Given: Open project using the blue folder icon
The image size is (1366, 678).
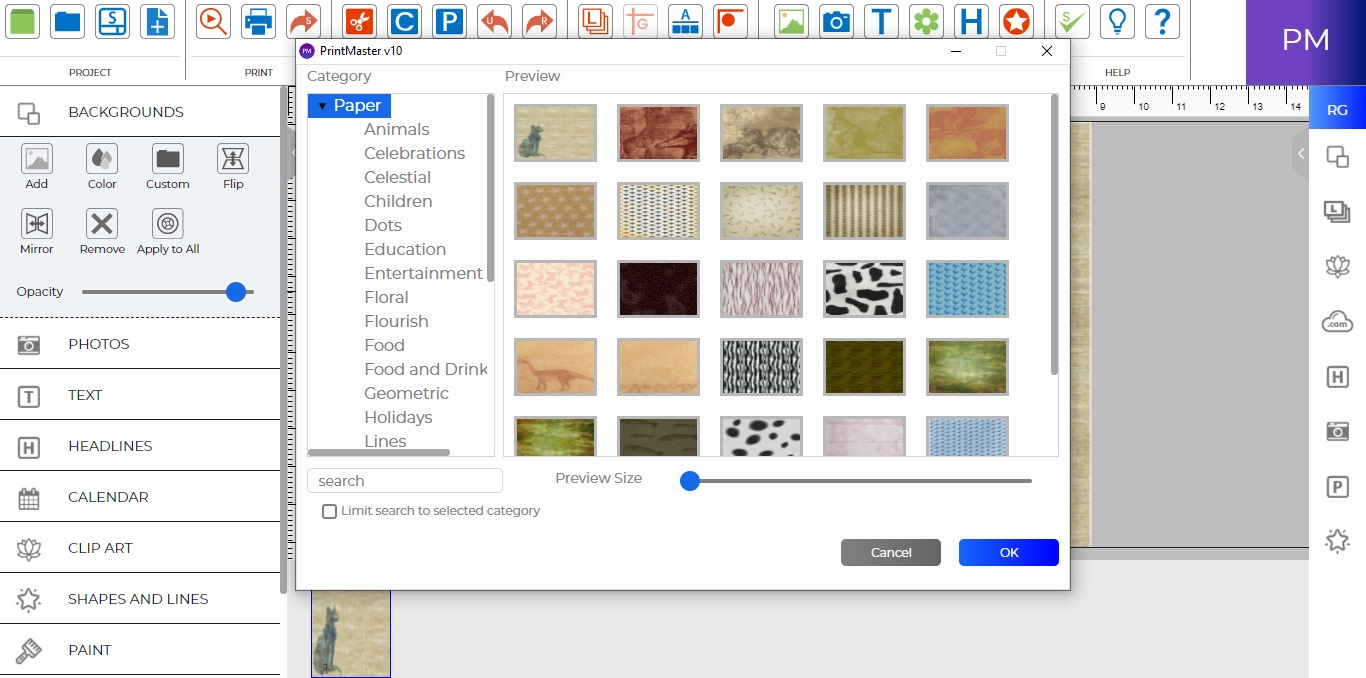Looking at the screenshot, I should (68, 21).
